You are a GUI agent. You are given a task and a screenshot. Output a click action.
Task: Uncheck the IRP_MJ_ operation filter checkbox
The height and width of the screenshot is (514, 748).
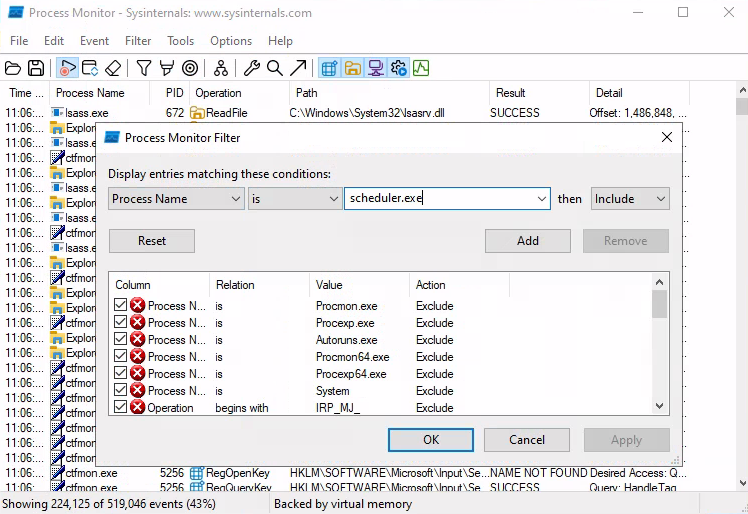click(x=121, y=408)
